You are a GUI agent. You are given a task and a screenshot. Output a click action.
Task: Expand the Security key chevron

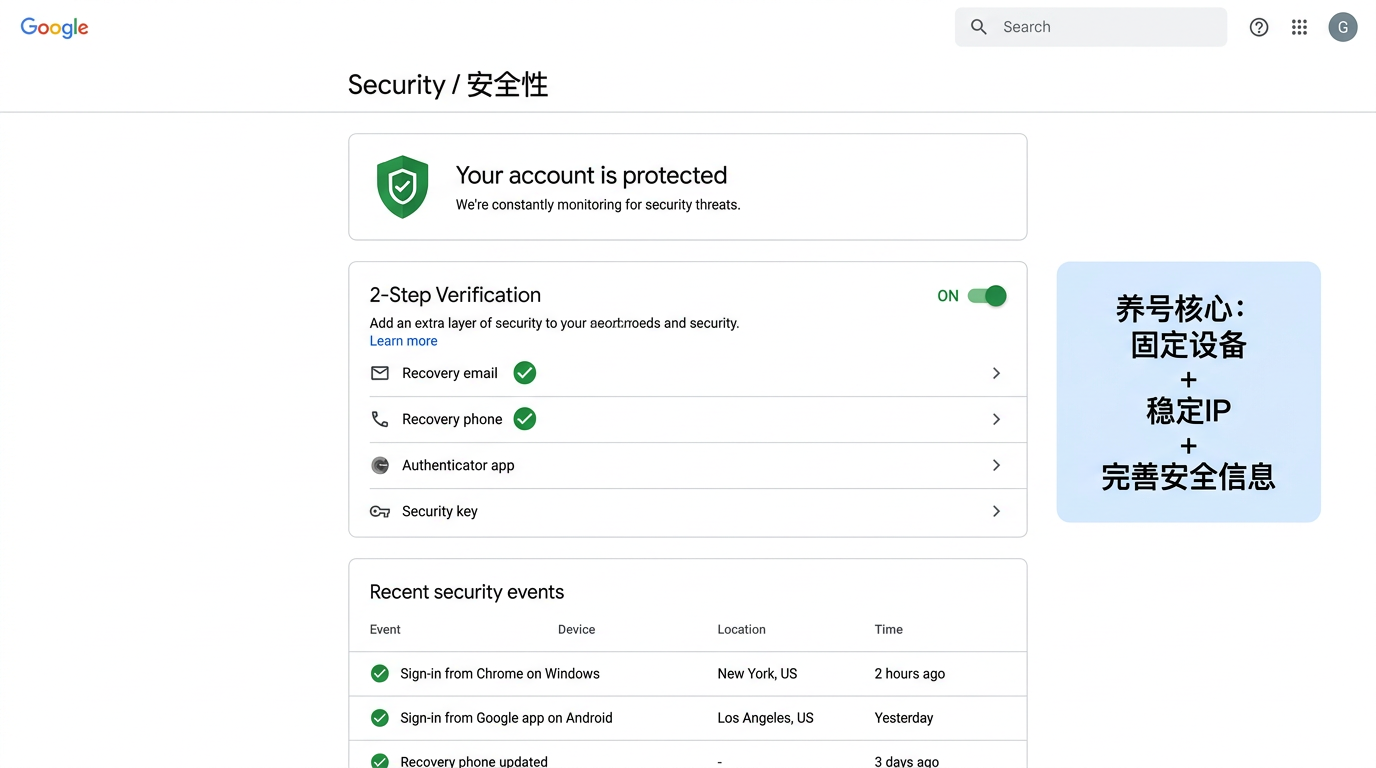tap(996, 511)
